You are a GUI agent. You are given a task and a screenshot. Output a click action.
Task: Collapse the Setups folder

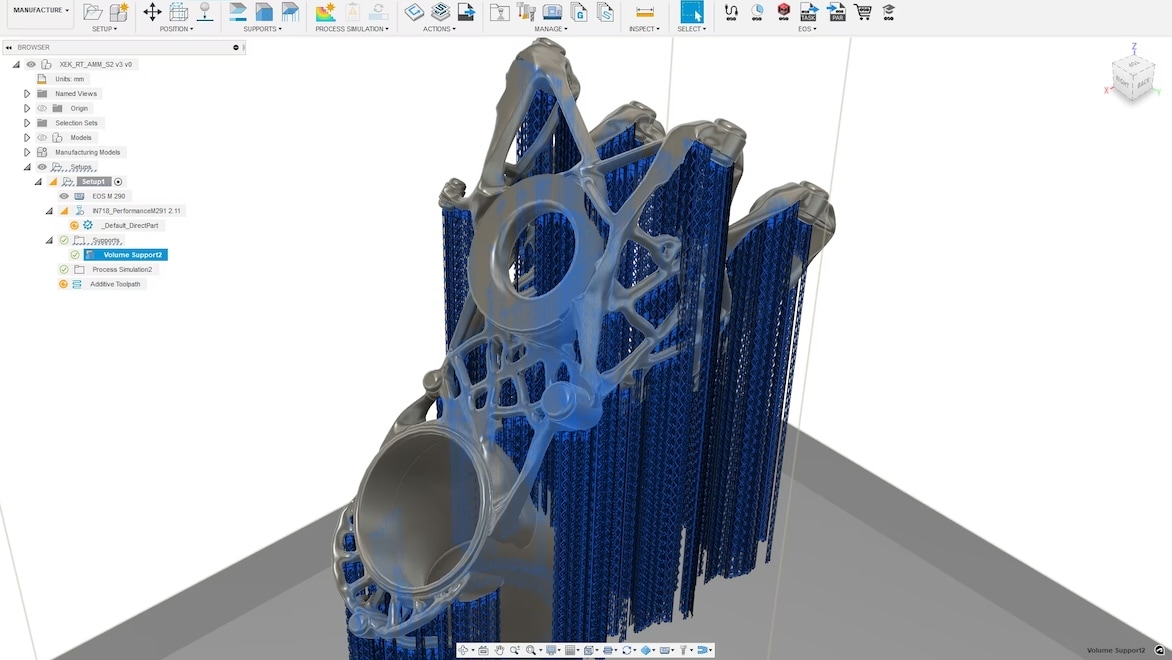coord(27,165)
